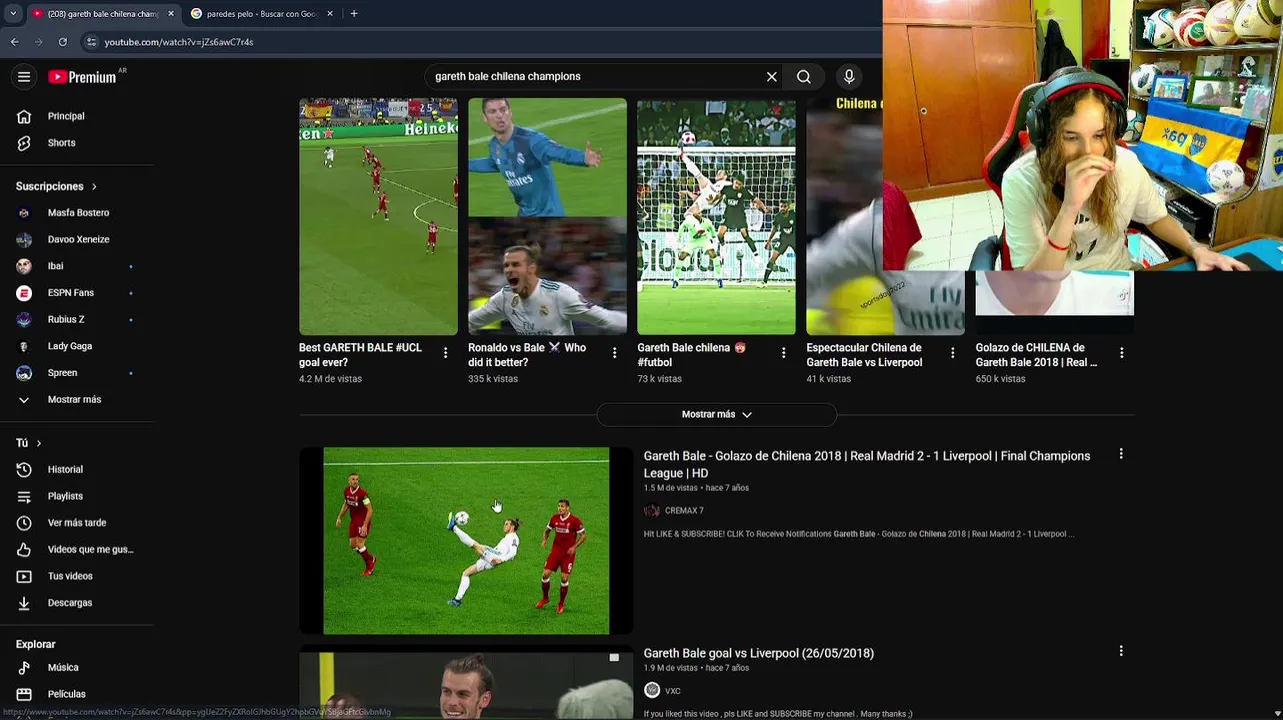Open options for Espectacular Chilena short

point(953,353)
